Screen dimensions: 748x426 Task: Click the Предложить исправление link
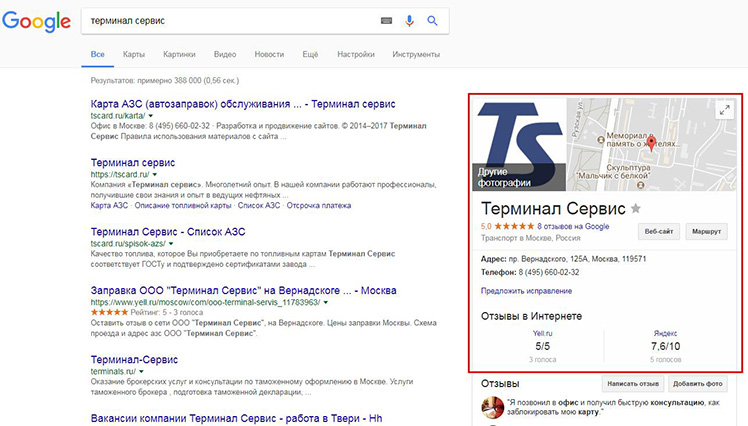[x=527, y=290]
